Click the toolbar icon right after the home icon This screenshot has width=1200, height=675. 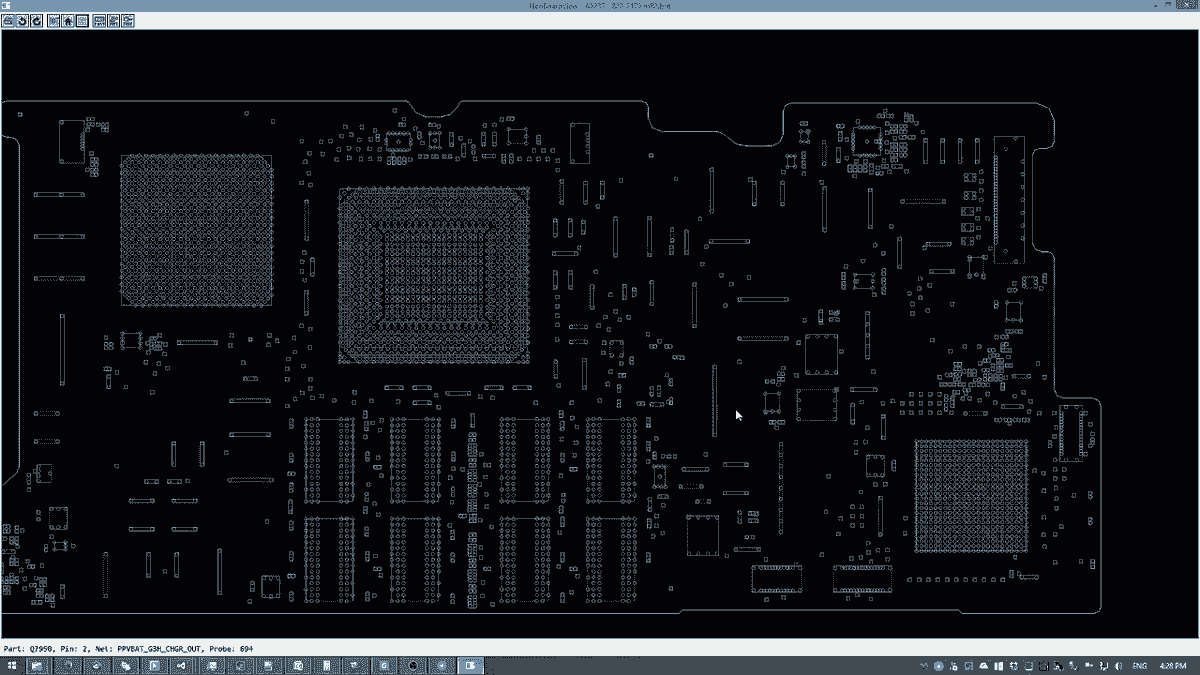[x=82, y=20]
